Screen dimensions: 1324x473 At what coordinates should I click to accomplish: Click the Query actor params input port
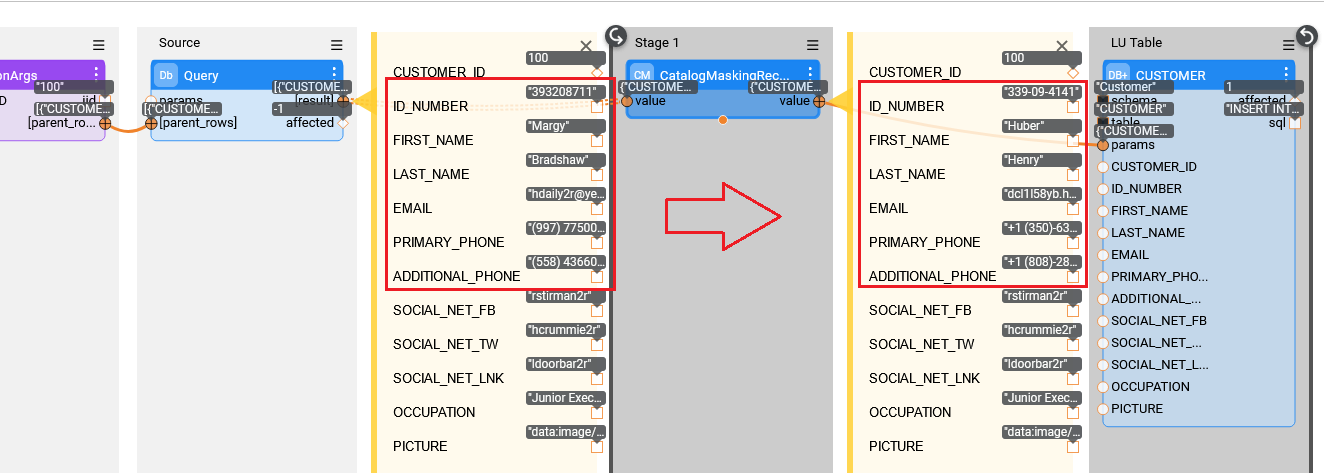coord(151,100)
